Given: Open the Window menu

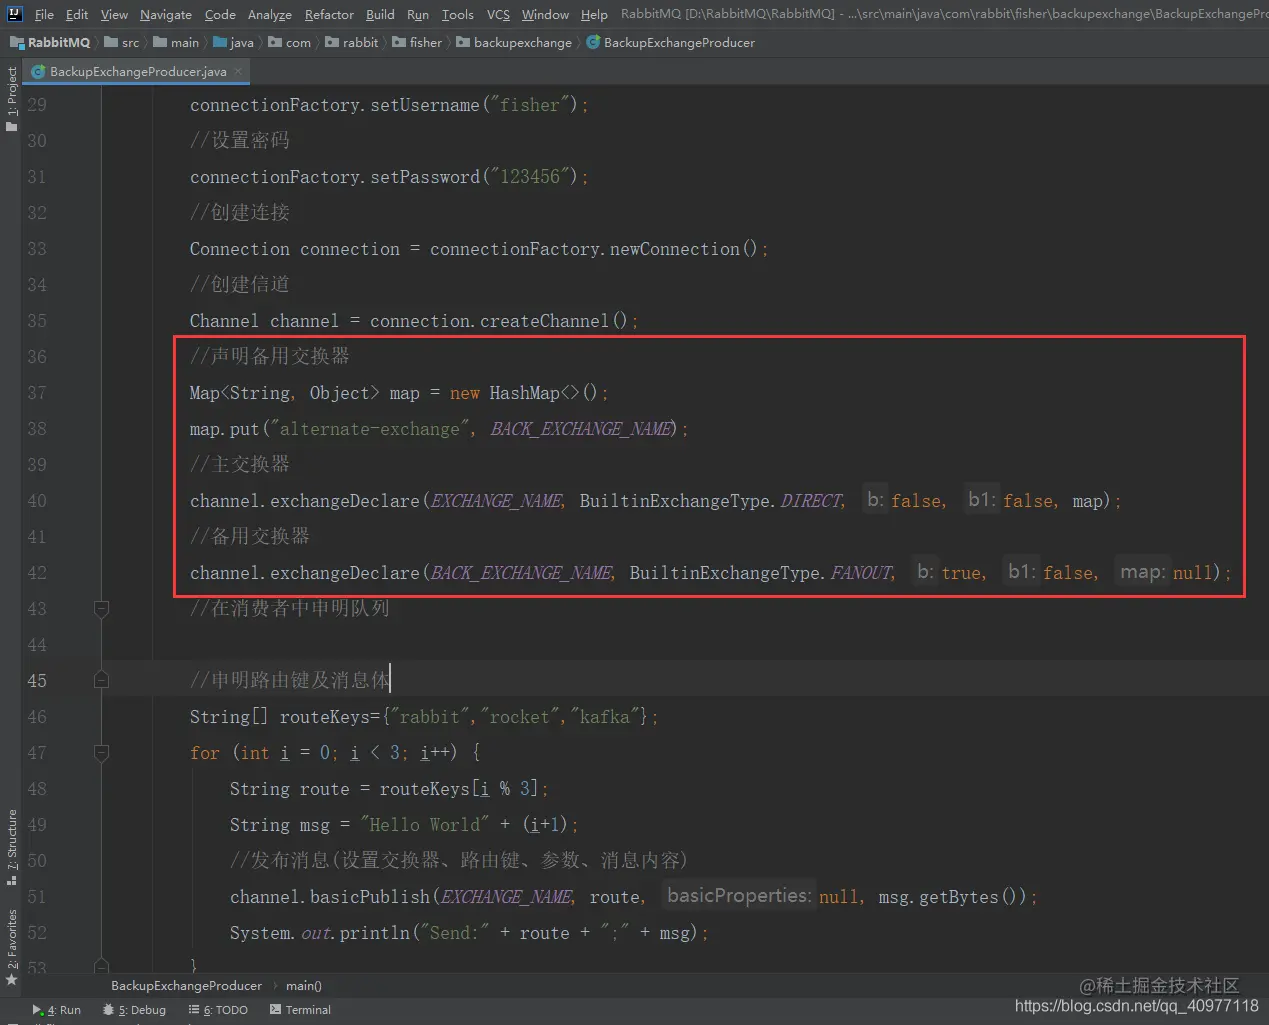Looking at the screenshot, I should [x=545, y=14].
